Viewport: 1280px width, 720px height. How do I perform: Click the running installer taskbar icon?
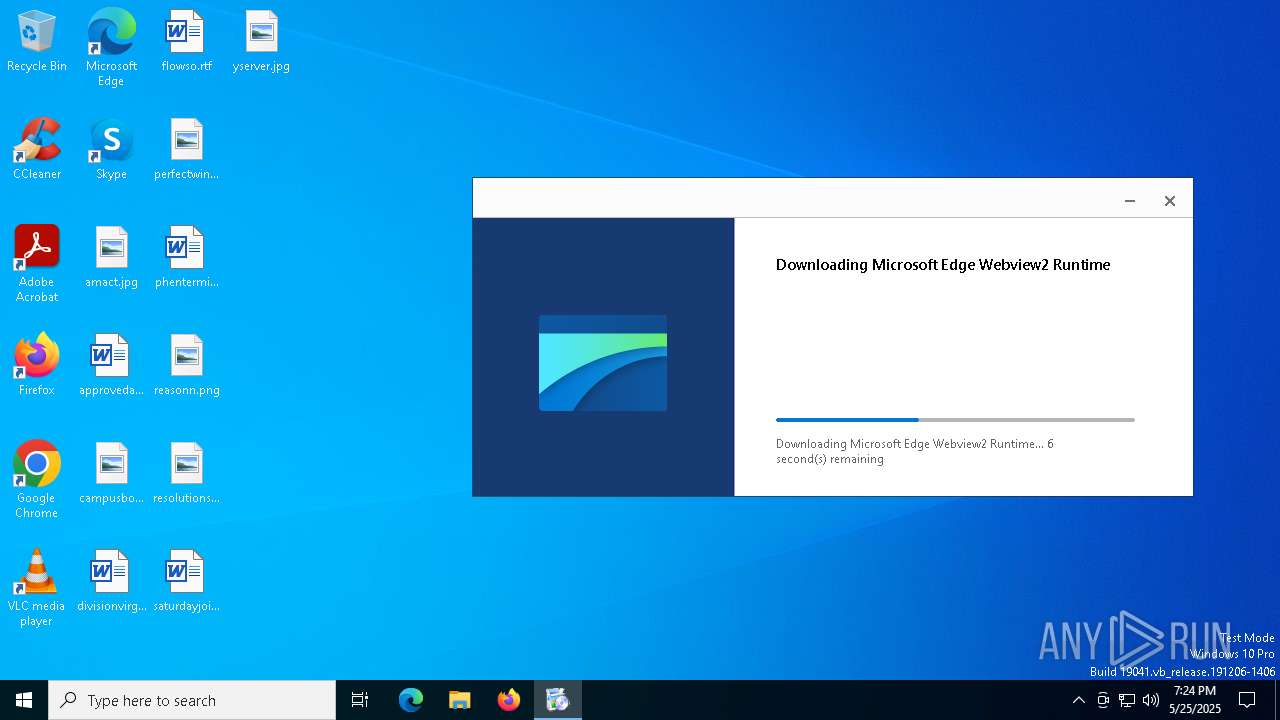[557, 700]
